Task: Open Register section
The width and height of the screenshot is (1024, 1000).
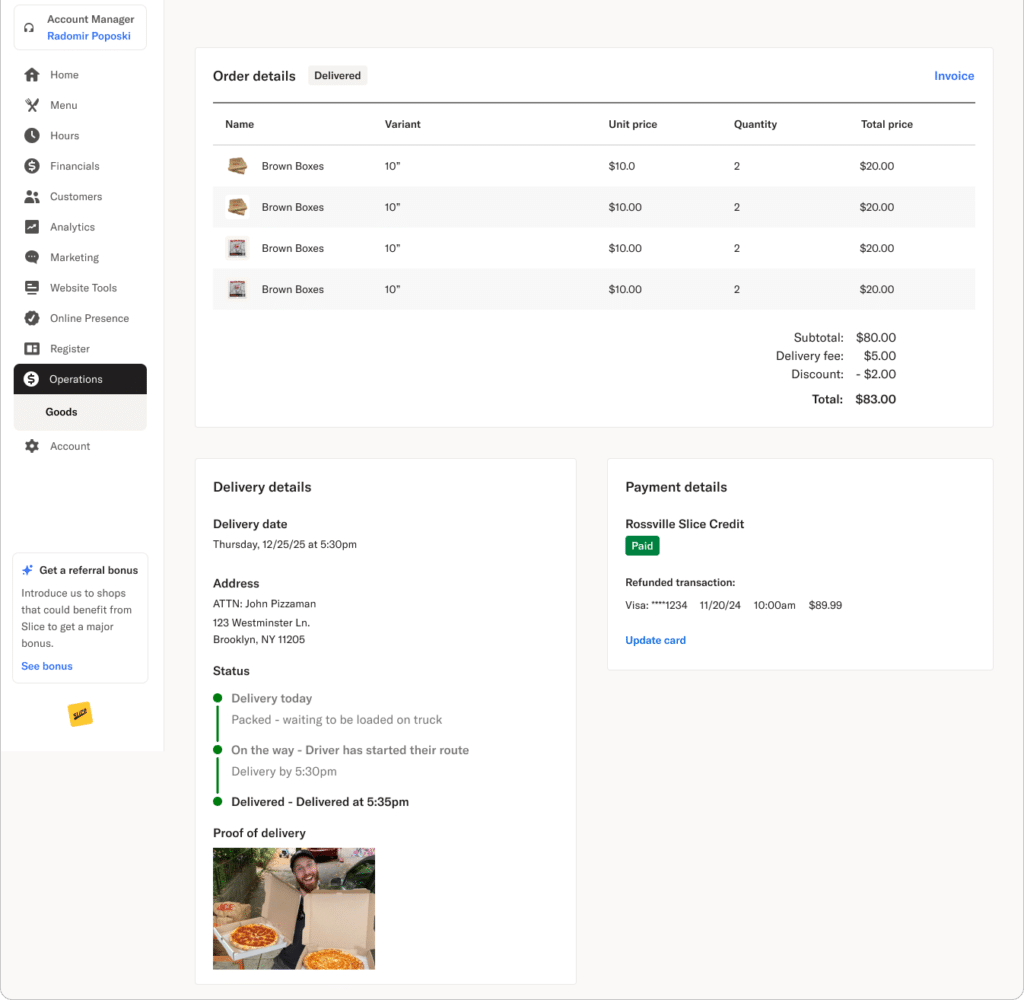Action: pos(70,349)
